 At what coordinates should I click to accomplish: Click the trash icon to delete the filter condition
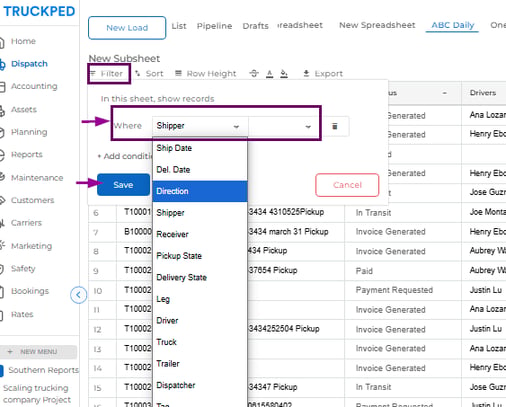click(x=335, y=126)
